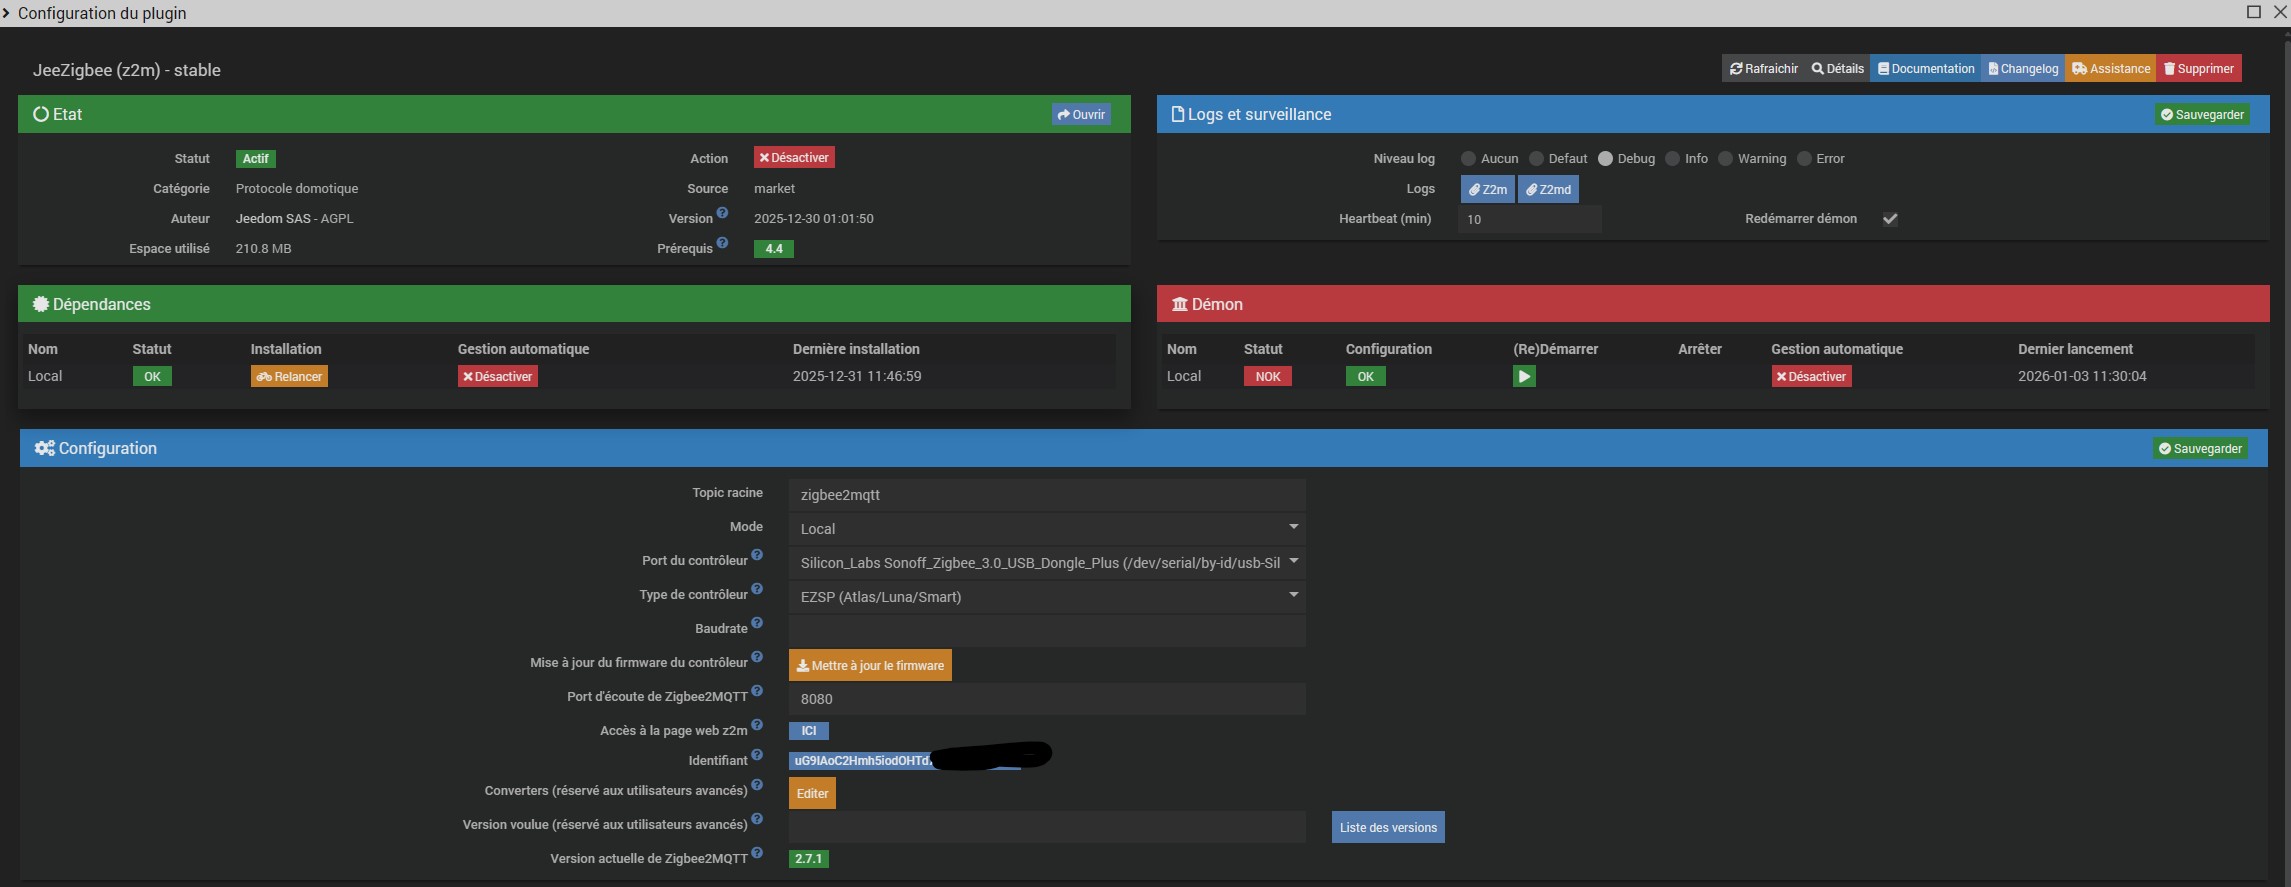Click the help icon beside Baudrate

(757, 623)
